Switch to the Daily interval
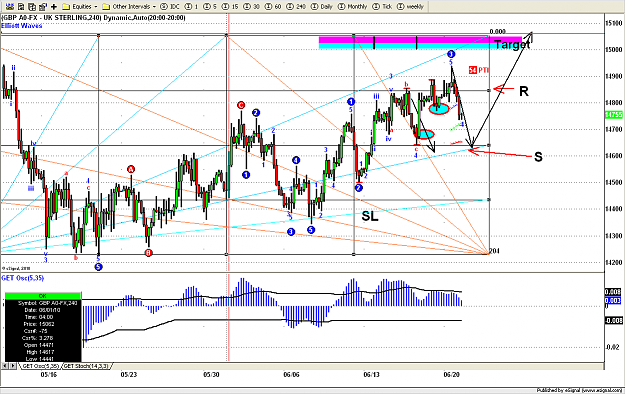This screenshot has width=625, height=394. point(321,6)
